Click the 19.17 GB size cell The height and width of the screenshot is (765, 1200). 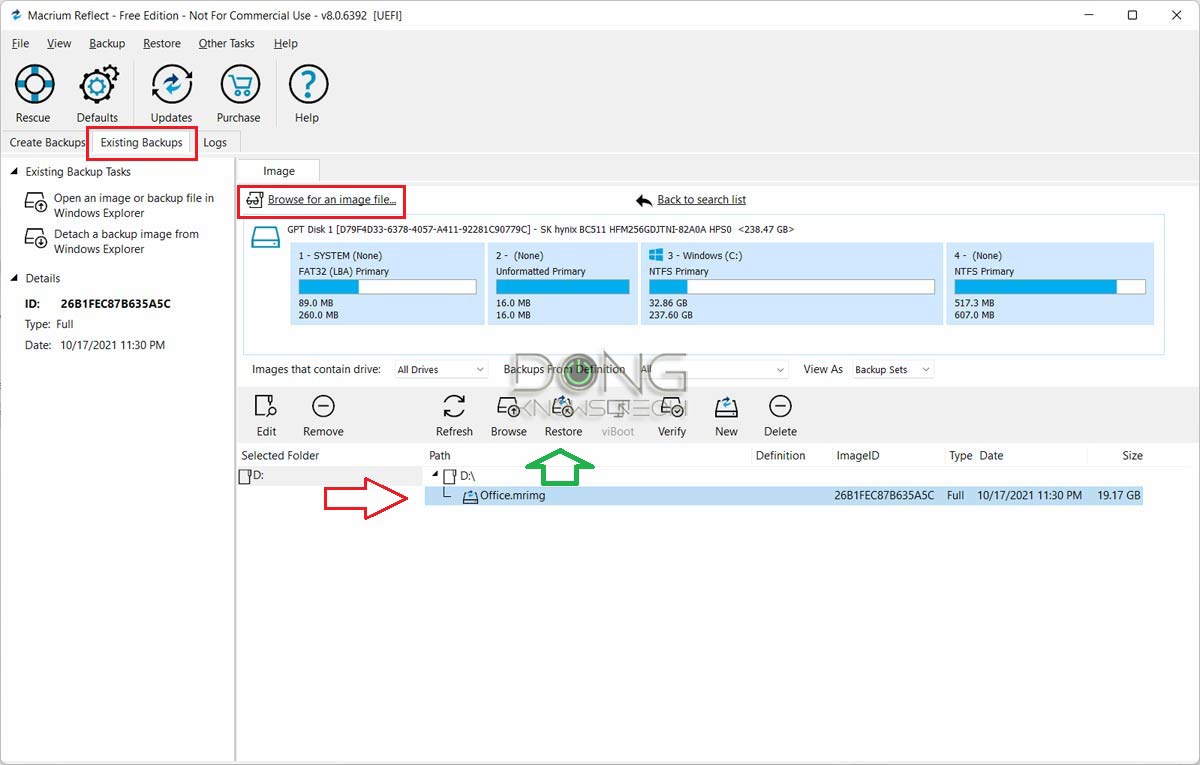click(x=1118, y=496)
